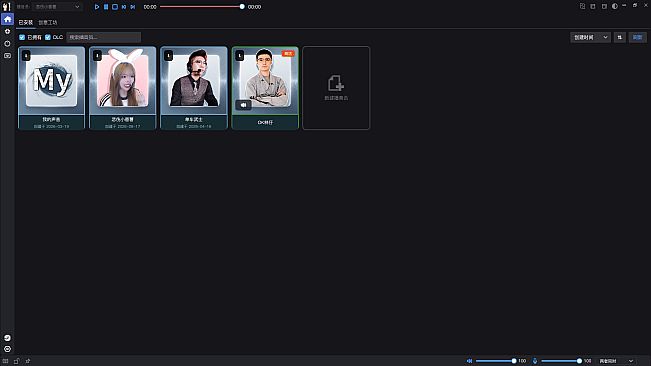Click the blue button at far right of filter row
This screenshot has height=366, width=651.
tap(637, 37)
